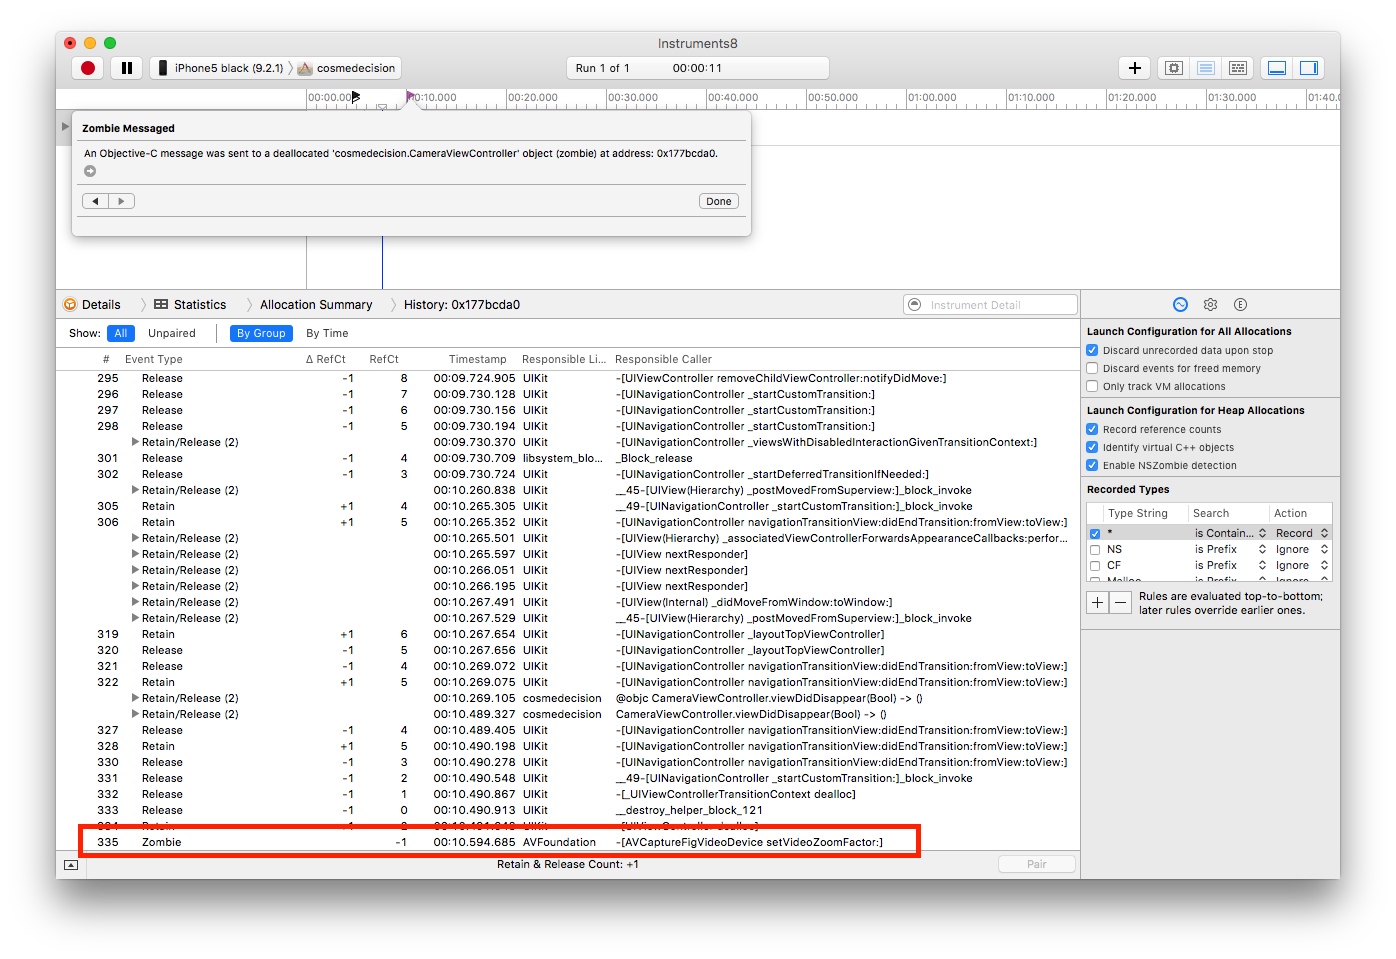The height and width of the screenshot is (959, 1396).
Task: Expand Retain/Release group at 00:09.730.370
Action: (x=135, y=442)
